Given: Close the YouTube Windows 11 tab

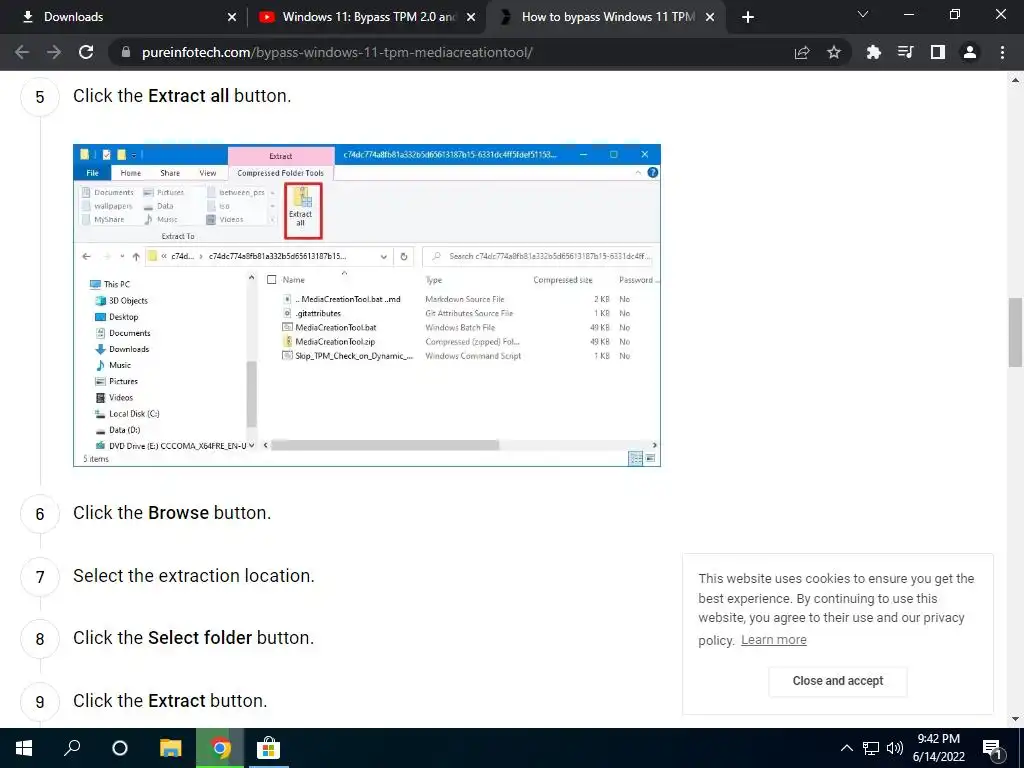Looking at the screenshot, I should coord(471,17).
